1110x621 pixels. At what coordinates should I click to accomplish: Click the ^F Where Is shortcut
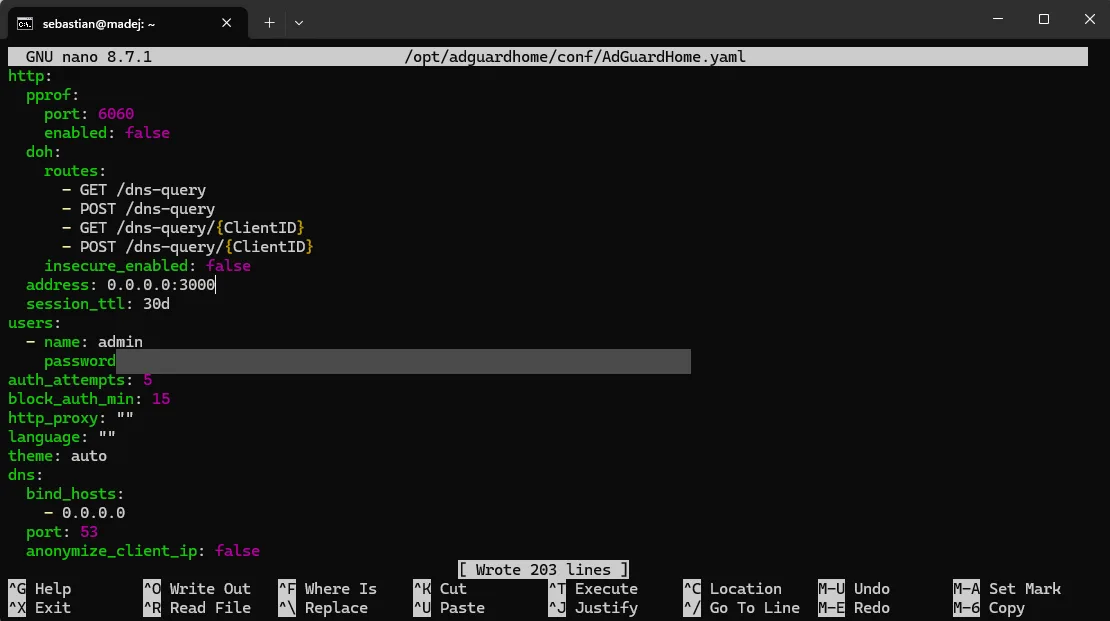point(328,589)
